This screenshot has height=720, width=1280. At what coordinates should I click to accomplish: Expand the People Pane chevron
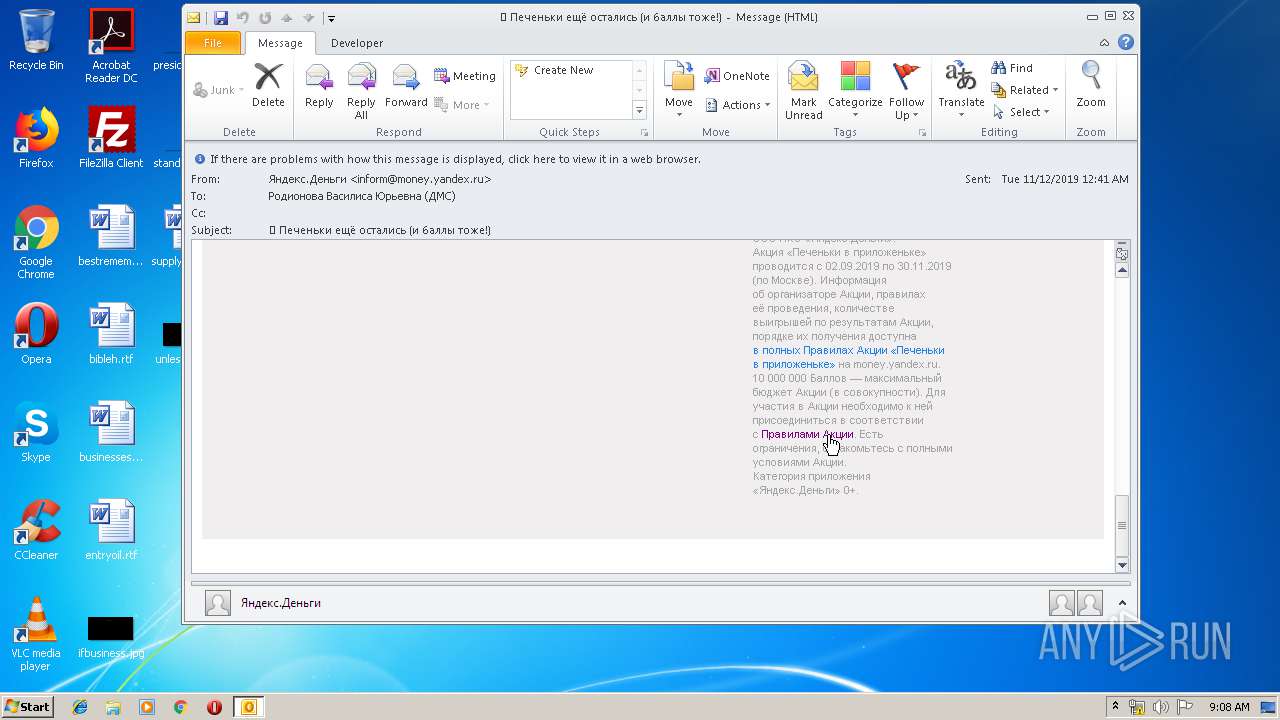(x=1121, y=603)
